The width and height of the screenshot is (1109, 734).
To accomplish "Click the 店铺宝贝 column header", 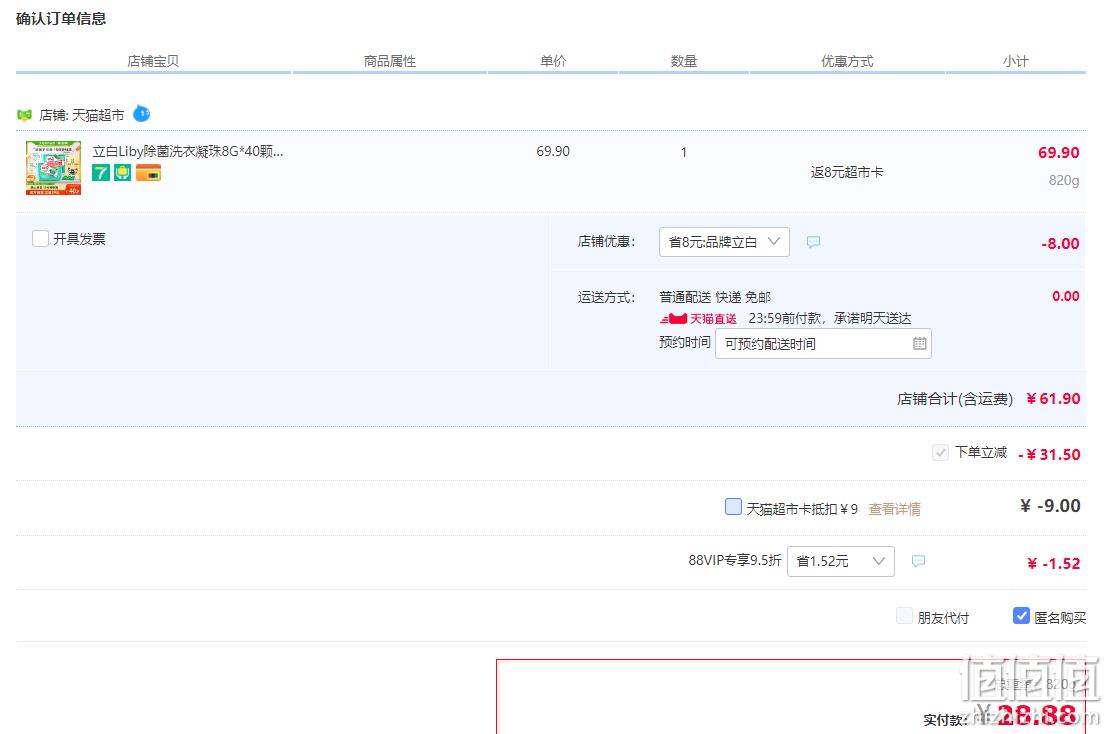I will (153, 62).
